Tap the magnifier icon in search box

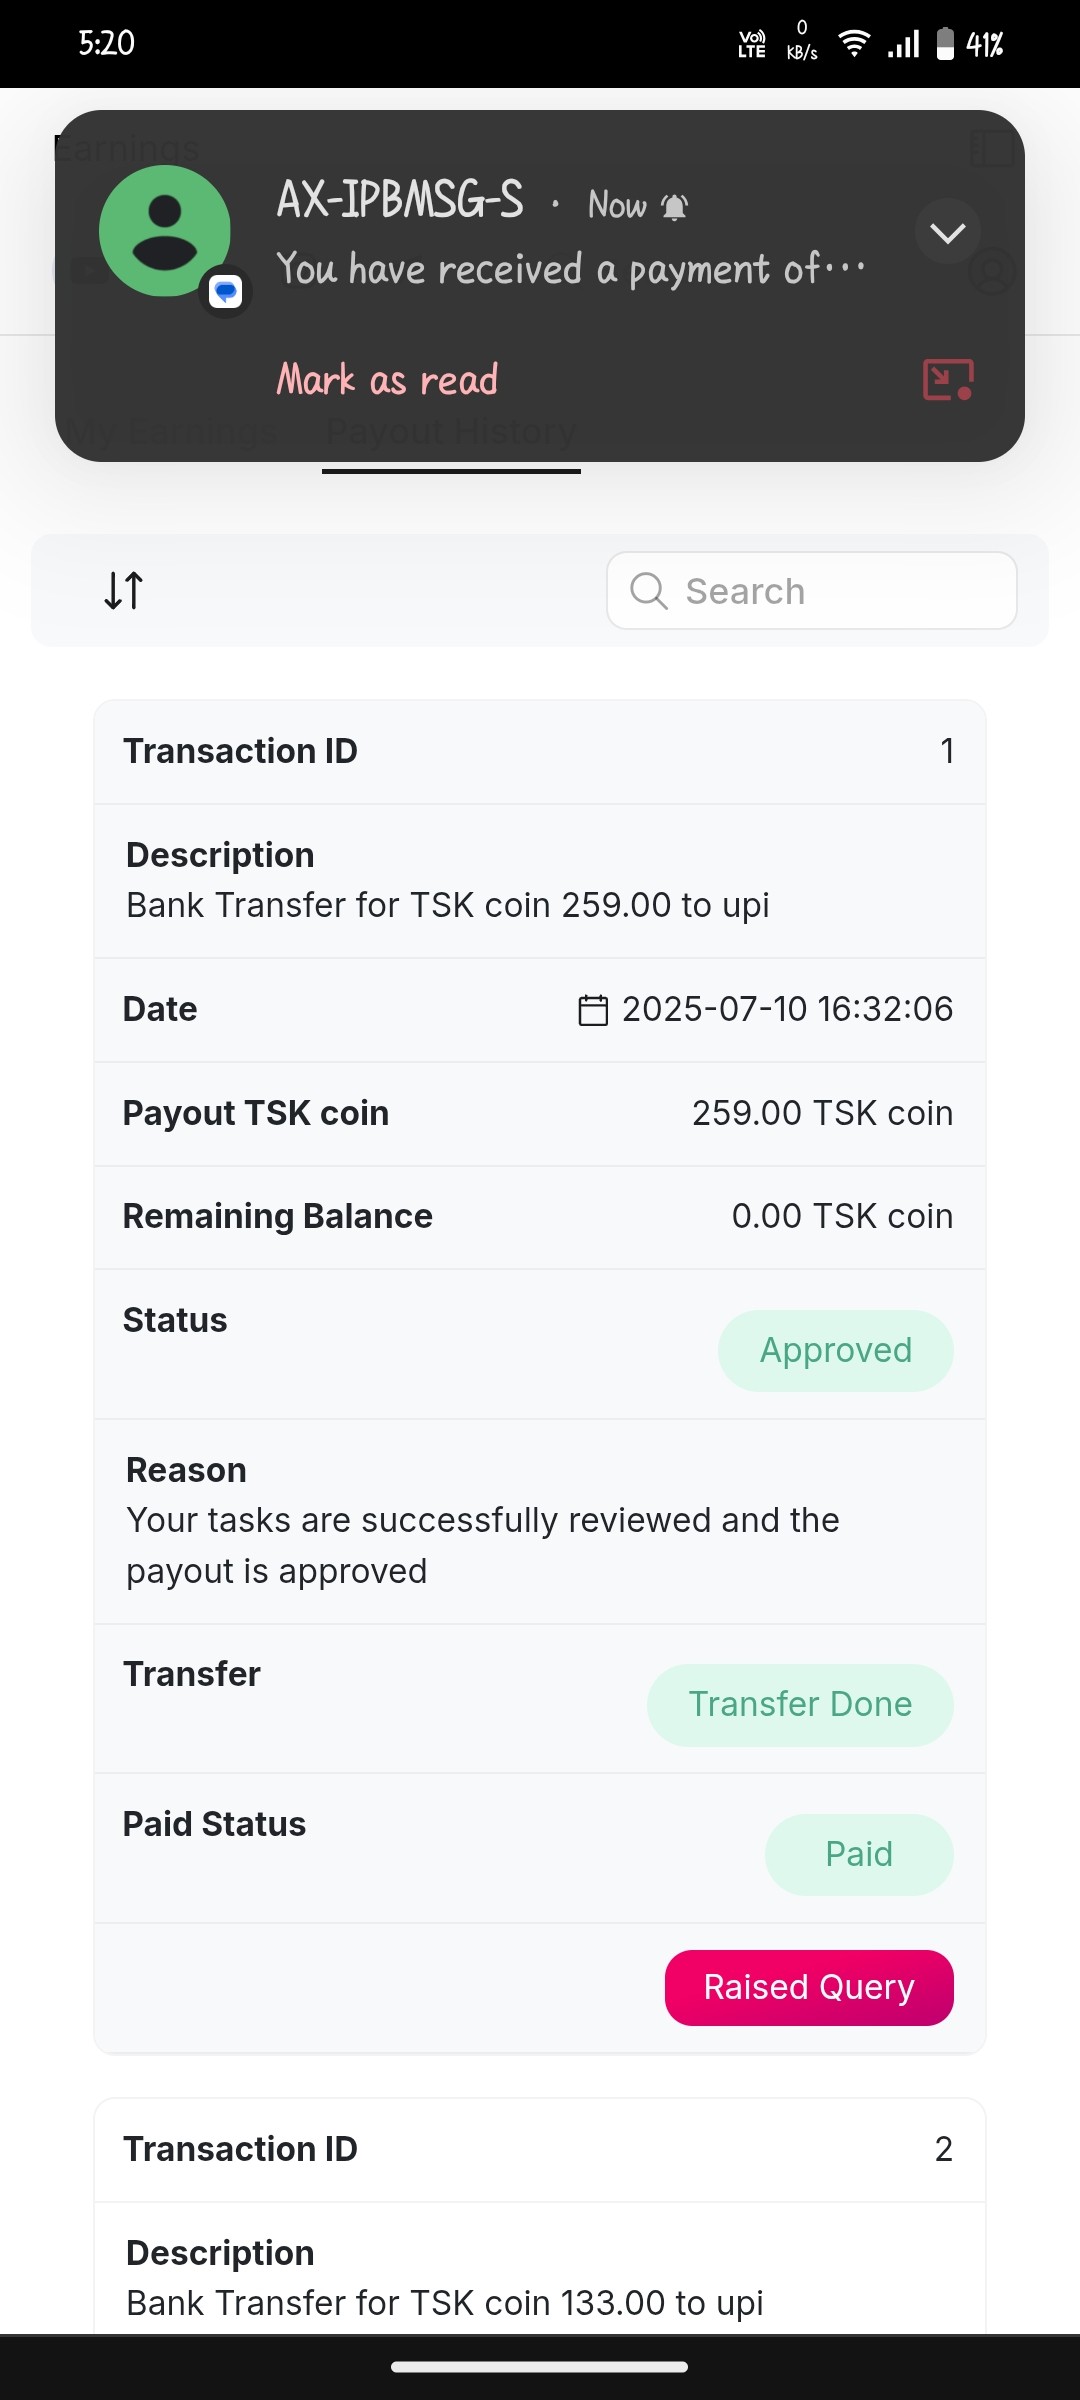point(648,590)
